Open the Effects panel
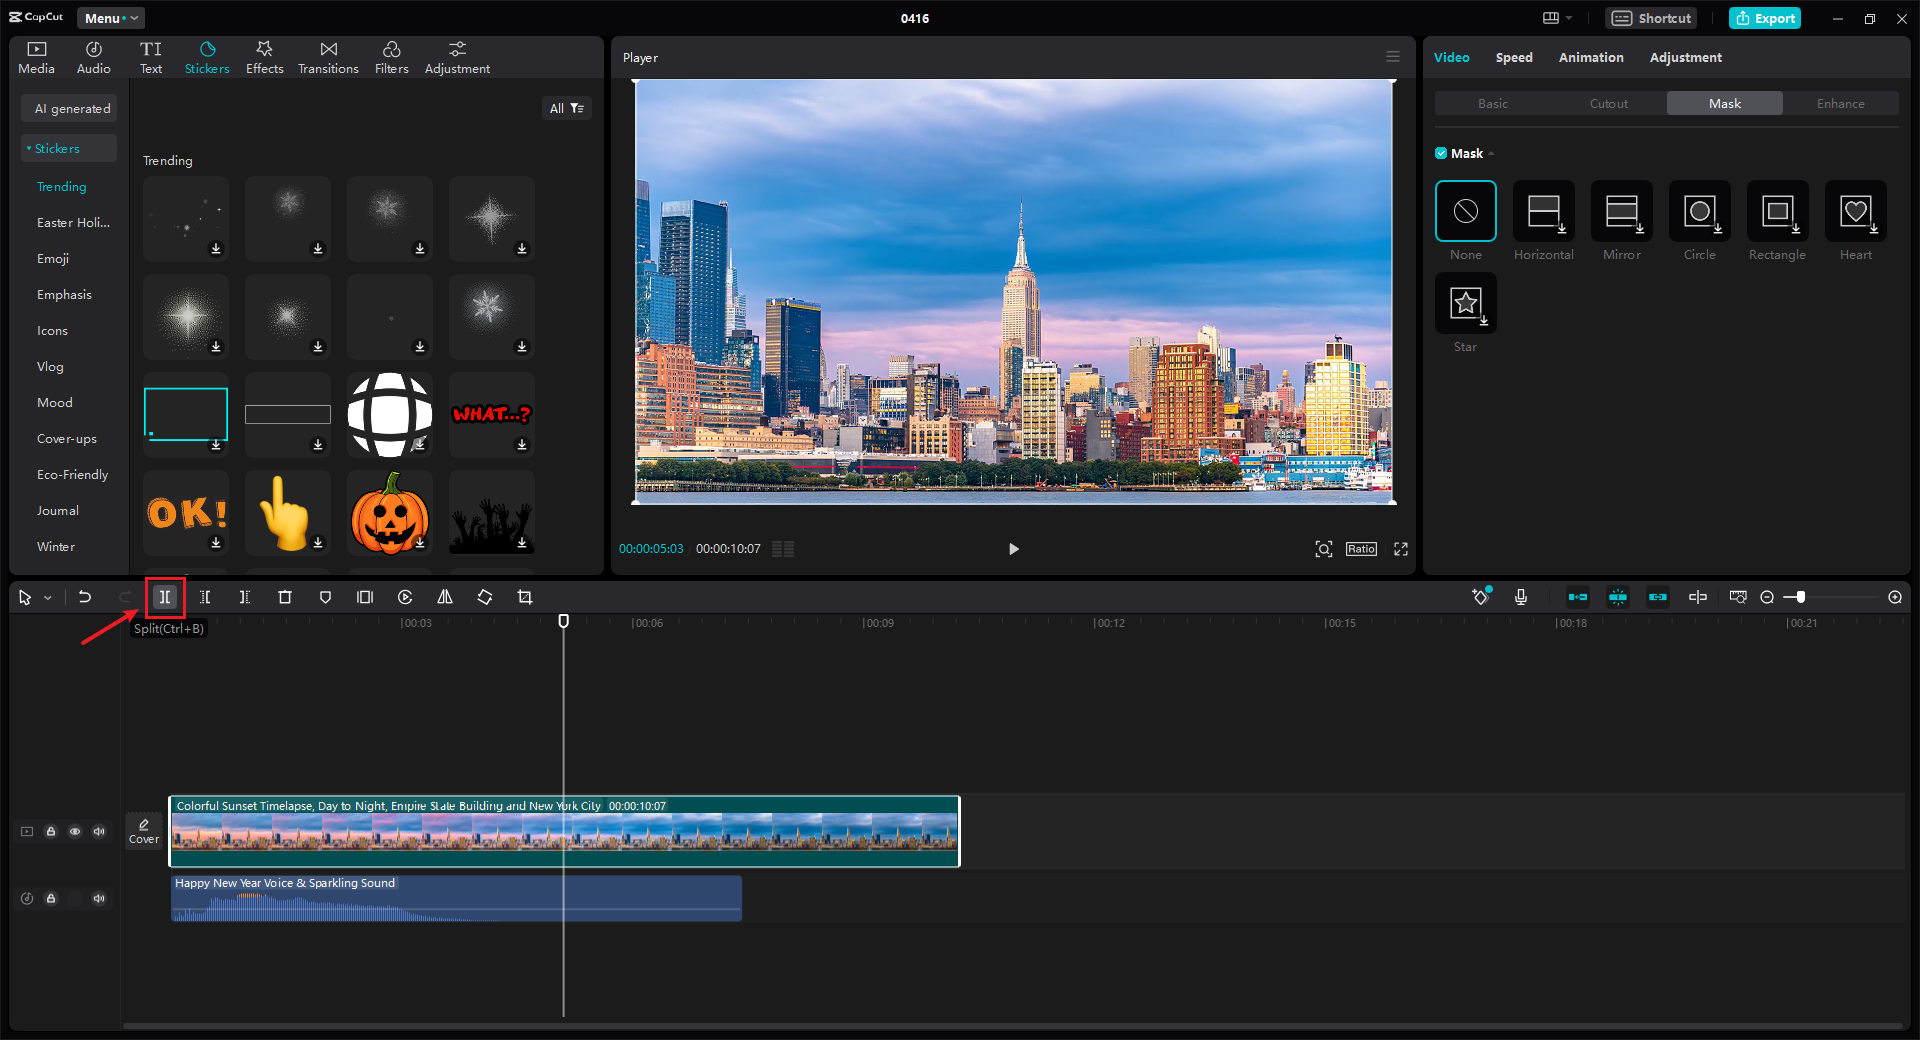The image size is (1920, 1040). (264, 58)
